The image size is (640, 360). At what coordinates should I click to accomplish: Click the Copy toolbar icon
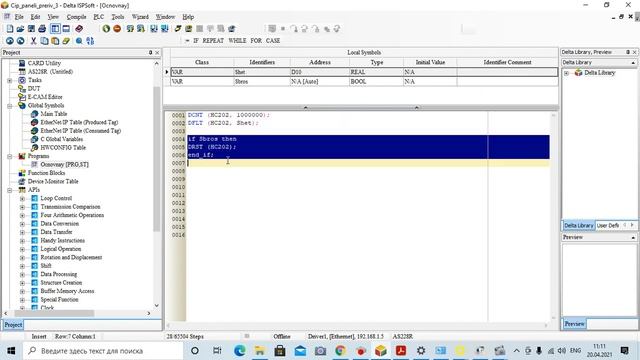click(x=44, y=41)
